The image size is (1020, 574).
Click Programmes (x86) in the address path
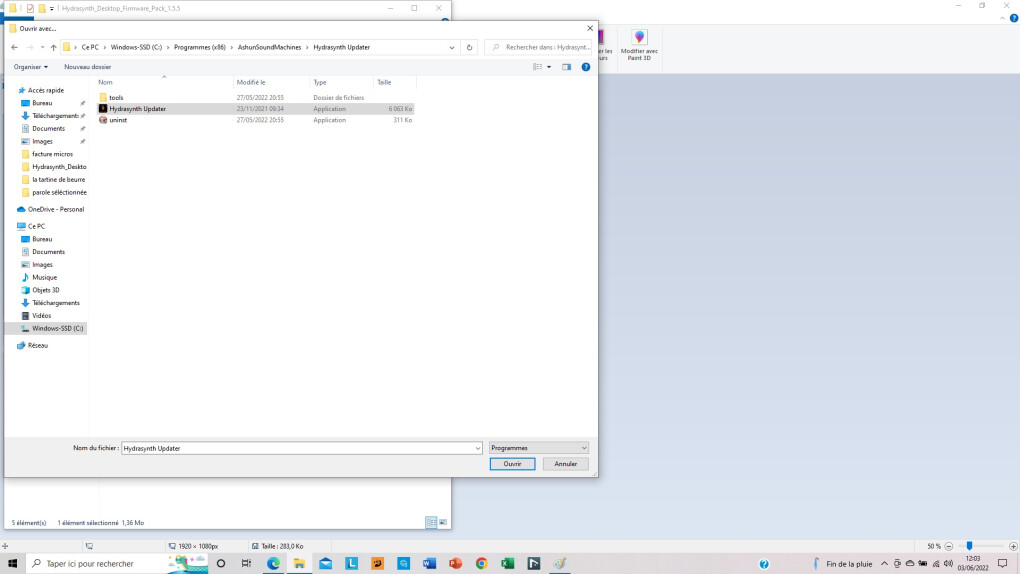click(x=200, y=48)
